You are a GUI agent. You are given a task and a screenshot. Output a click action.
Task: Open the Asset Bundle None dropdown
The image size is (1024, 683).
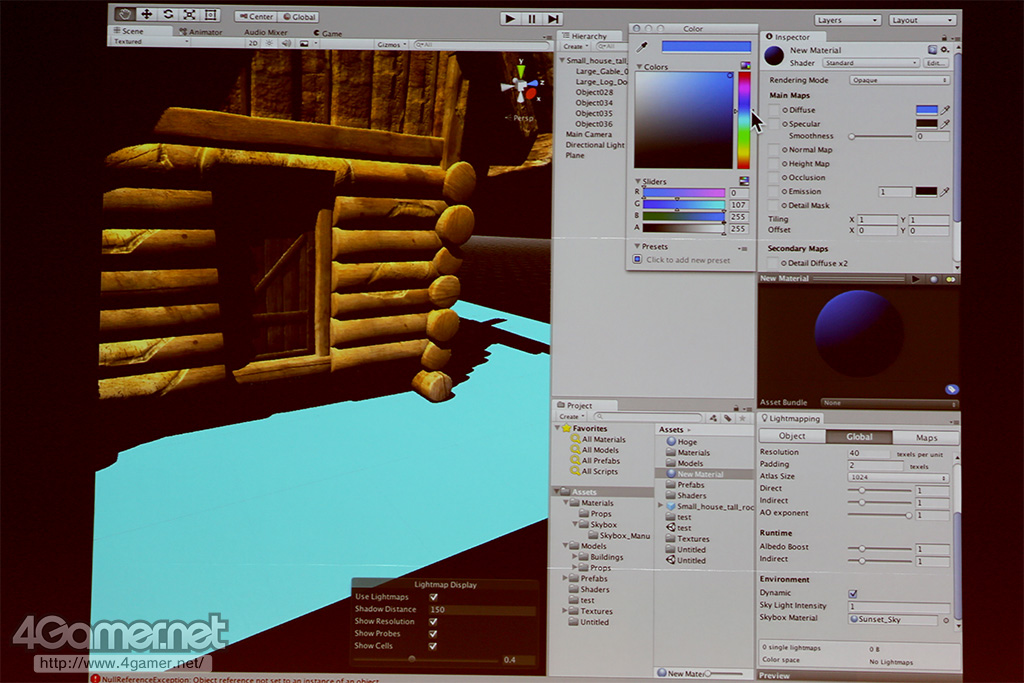(x=889, y=403)
